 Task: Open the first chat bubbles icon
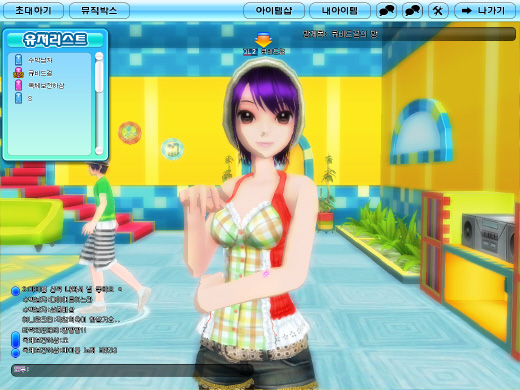[386, 11]
